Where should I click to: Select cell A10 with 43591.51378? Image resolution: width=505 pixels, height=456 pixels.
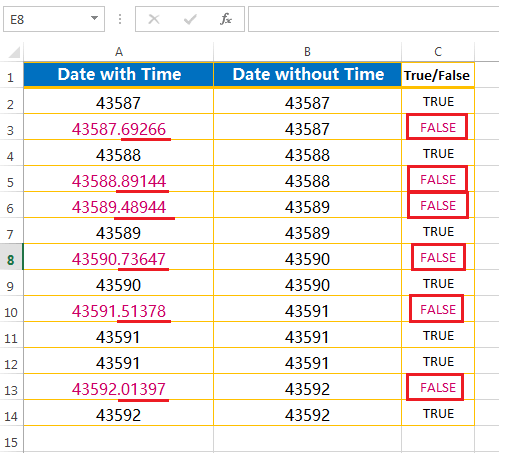point(119,309)
